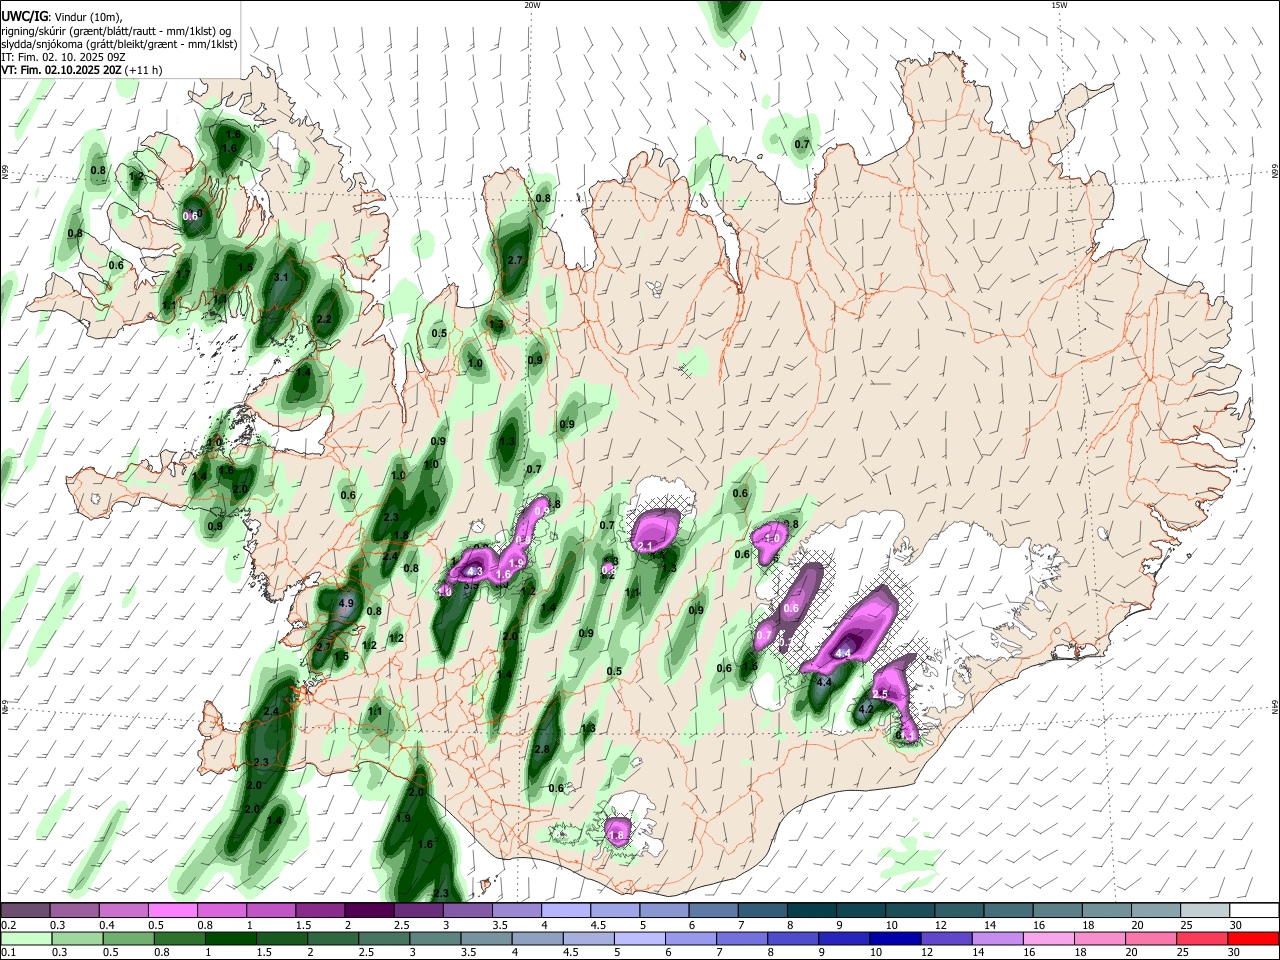Screen dimensions: 1280x960
Task: Click the 0.1 label on rain scale
Action: click(x=8, y=952)
